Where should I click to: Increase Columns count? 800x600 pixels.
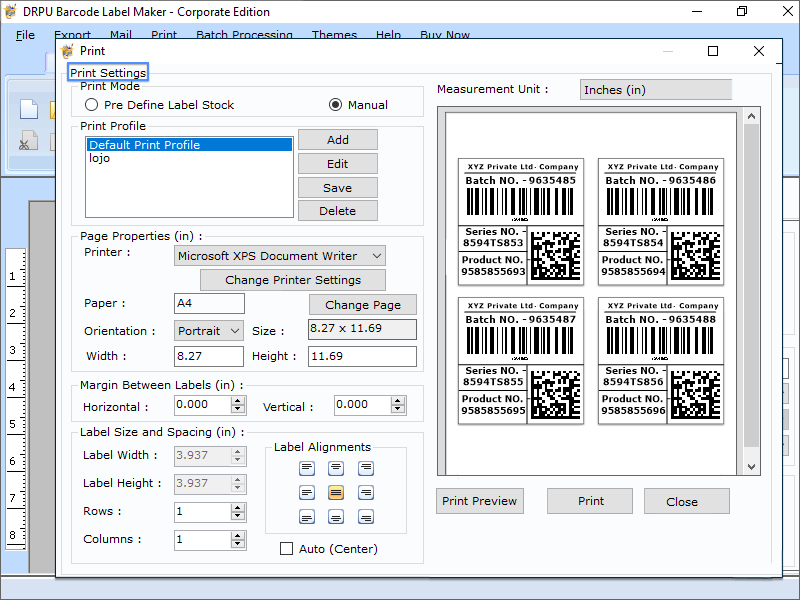(x=238, y=536)
